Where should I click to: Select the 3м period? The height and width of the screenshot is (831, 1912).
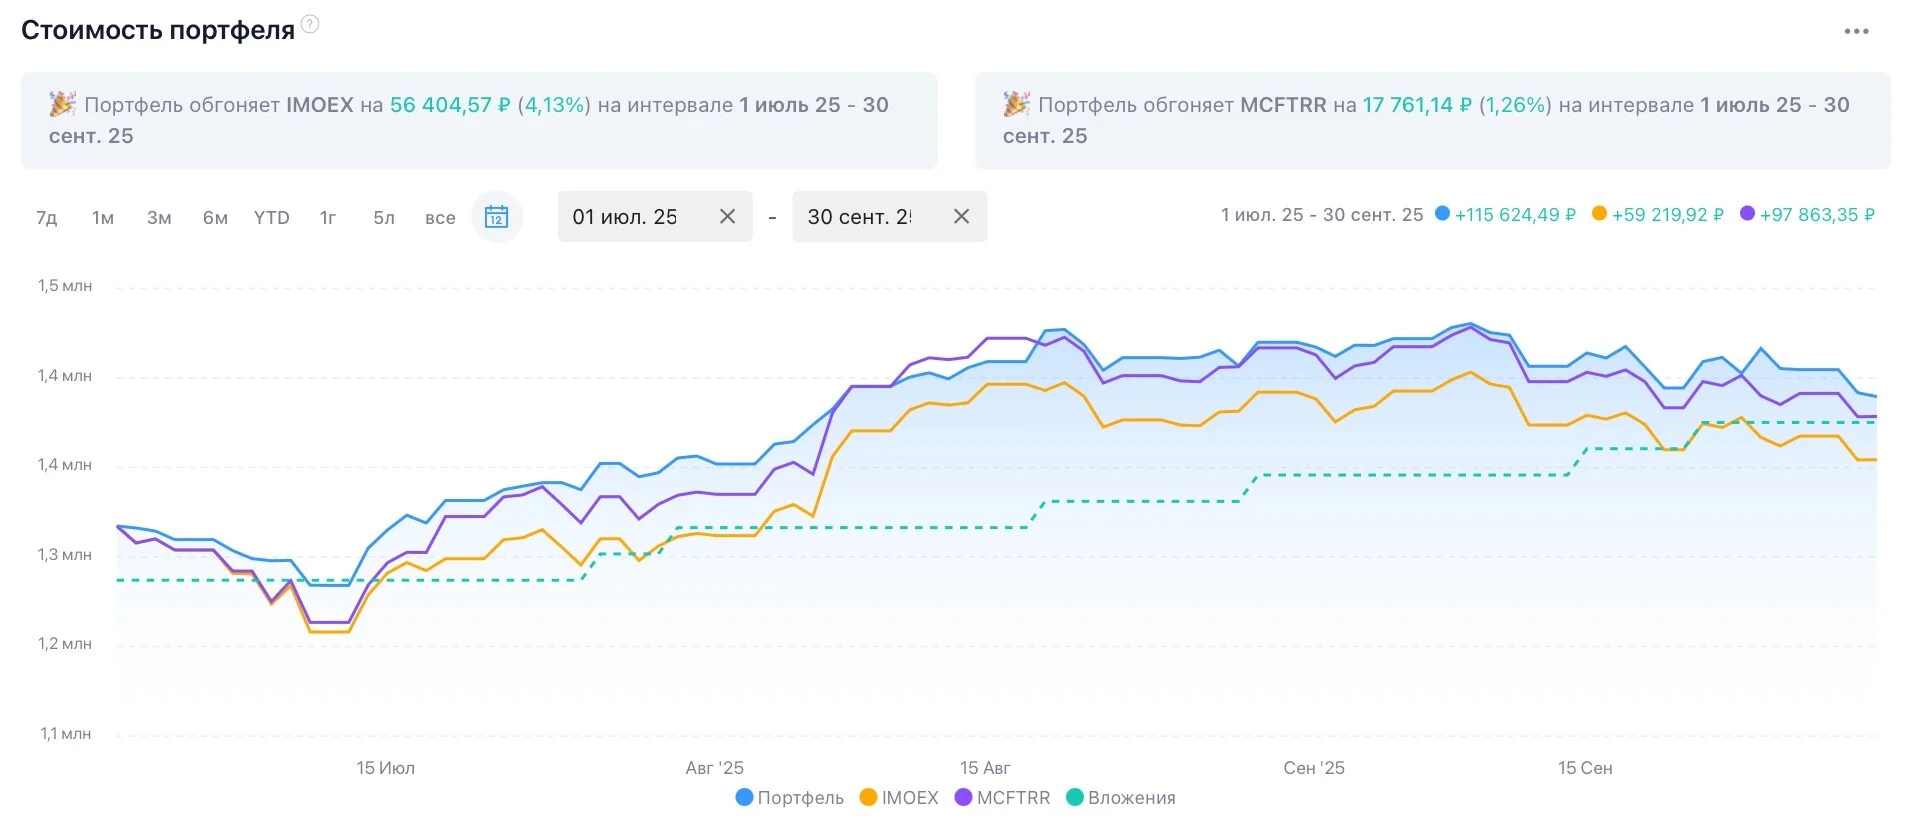point(159,217)
